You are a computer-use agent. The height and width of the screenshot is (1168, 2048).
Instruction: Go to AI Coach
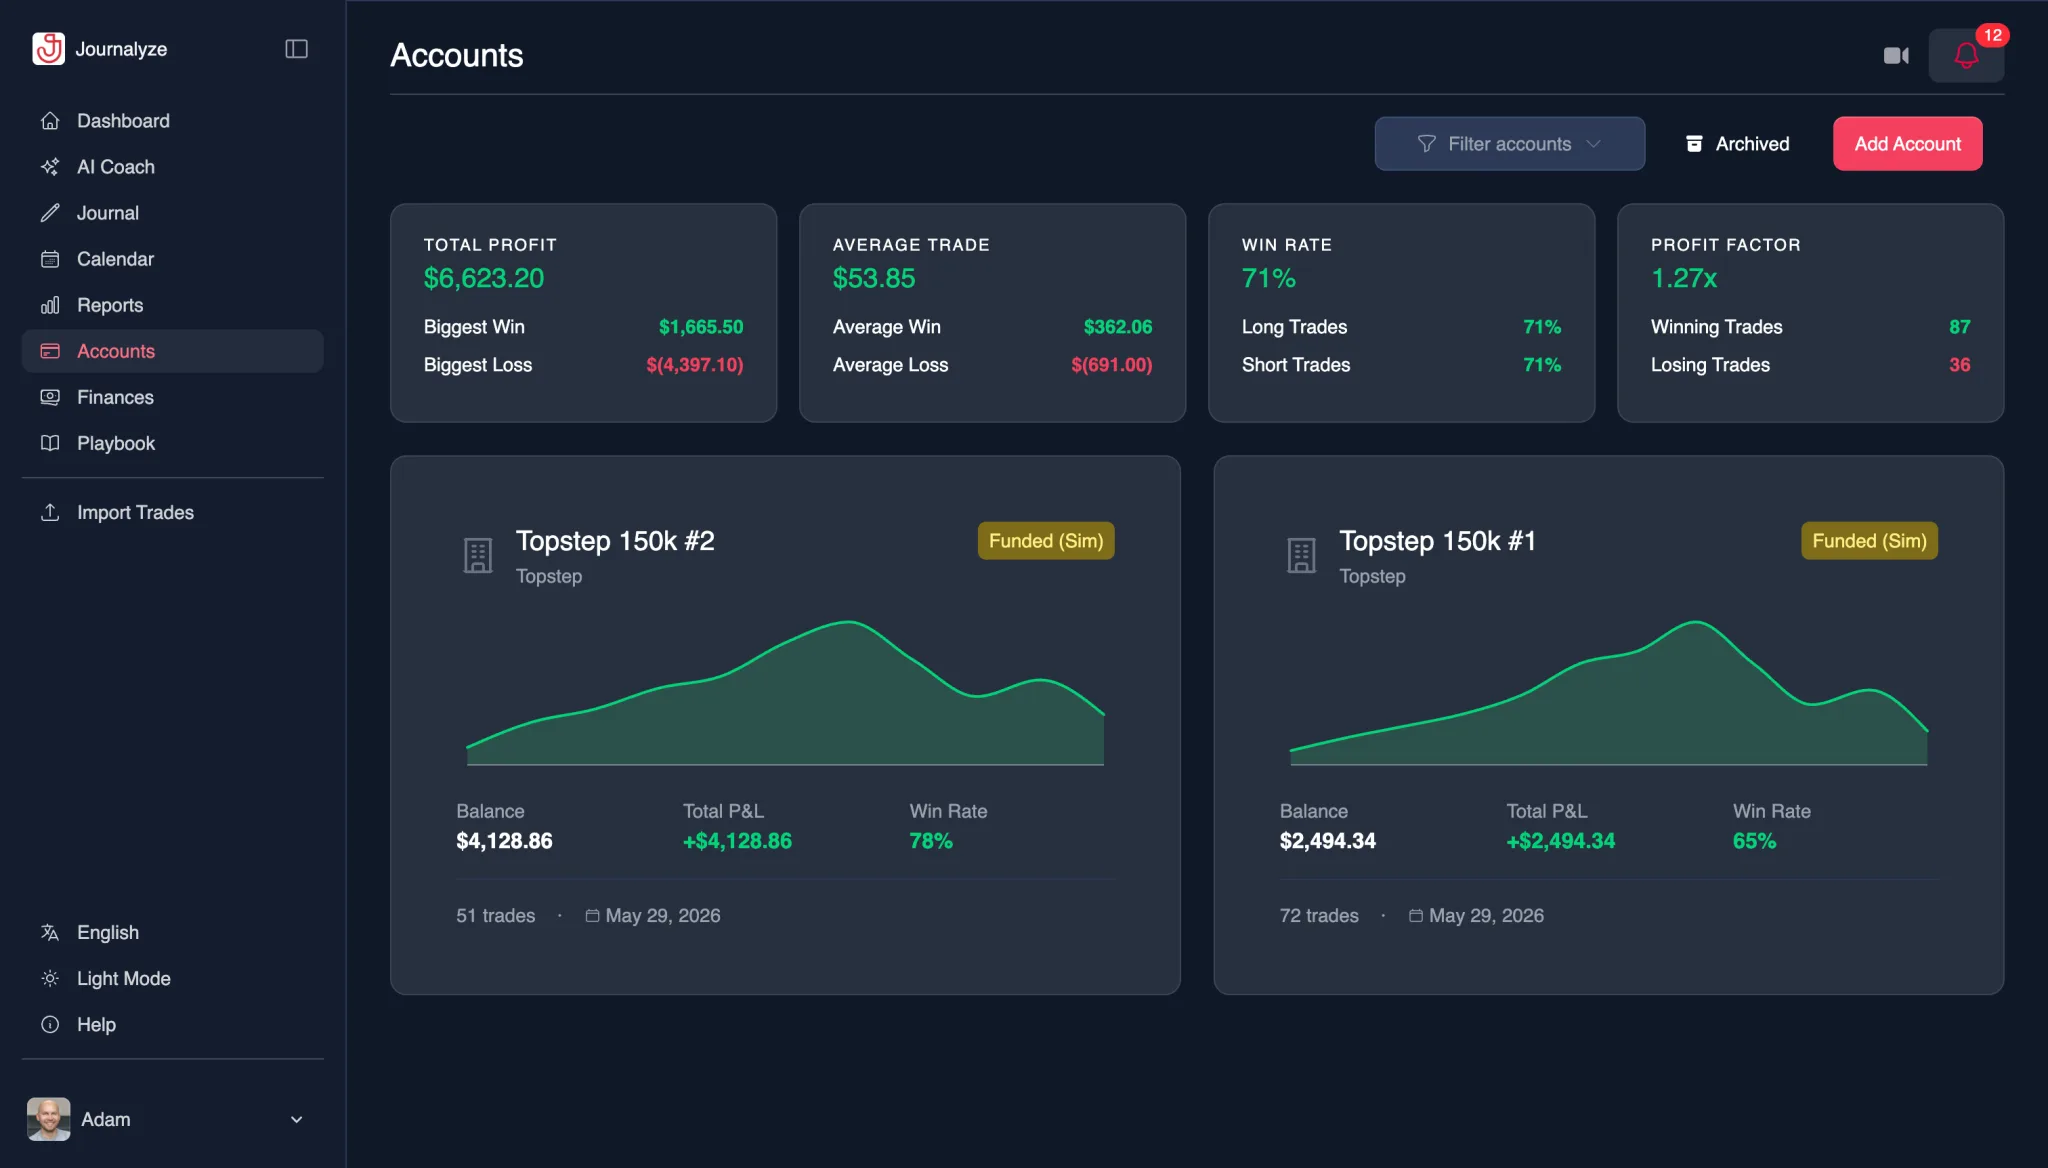click(x=172, y=167)
